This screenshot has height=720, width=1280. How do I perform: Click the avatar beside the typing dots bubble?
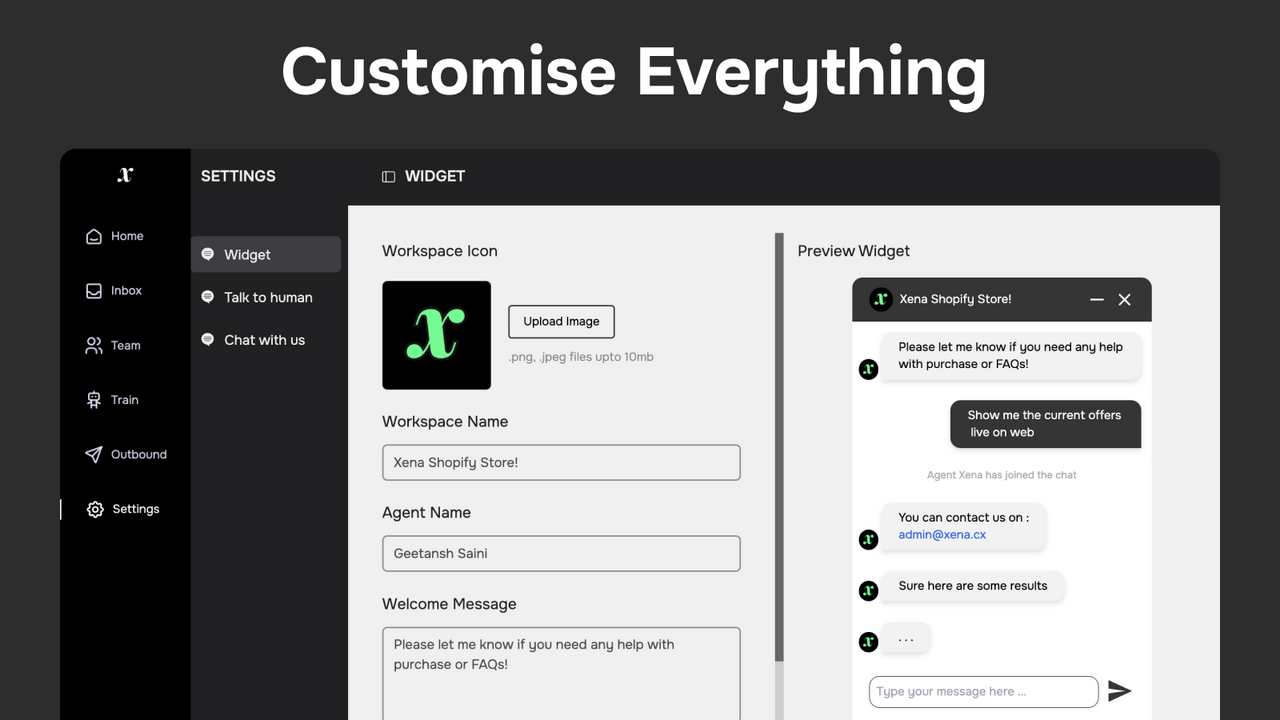coord(869,642)
